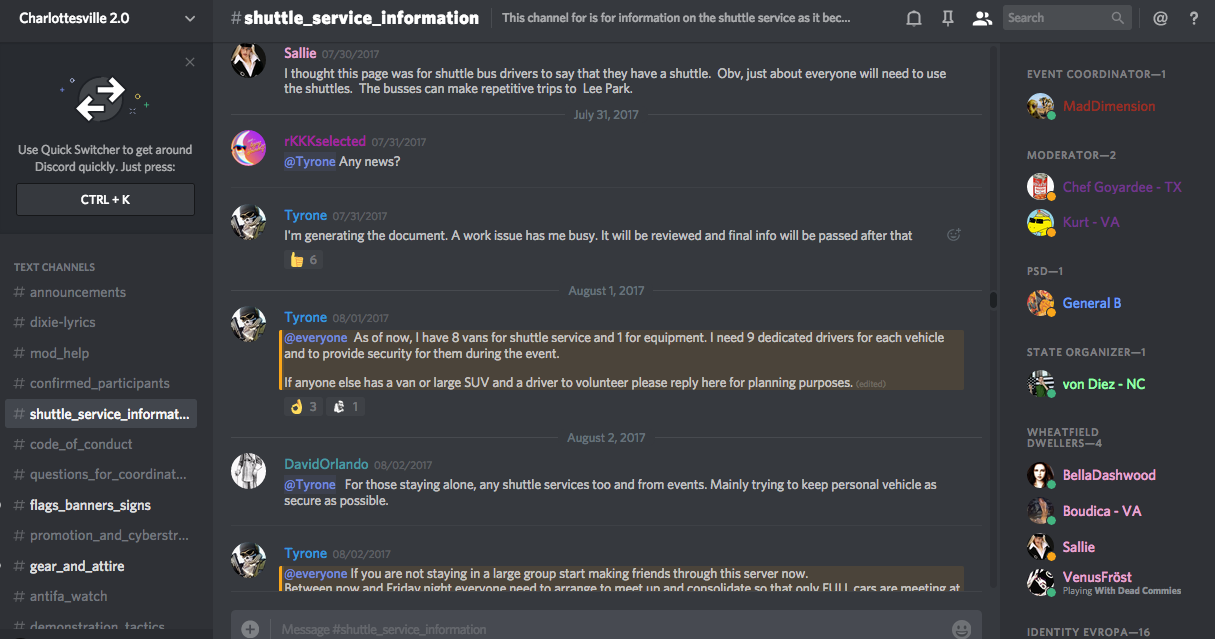
Task: Expand Charlottesville 2.0 server dropdown
Action: (190, 18)
